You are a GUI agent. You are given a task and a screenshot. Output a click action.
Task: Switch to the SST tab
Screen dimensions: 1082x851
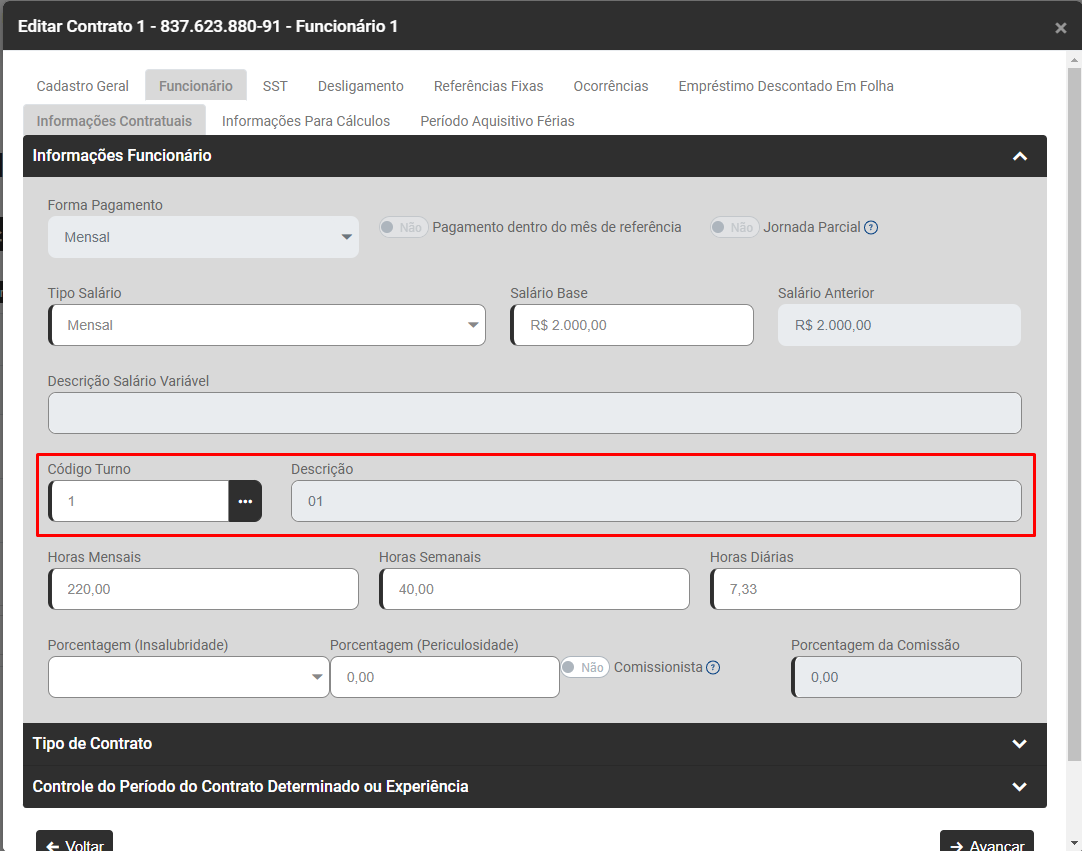(275, 86)
